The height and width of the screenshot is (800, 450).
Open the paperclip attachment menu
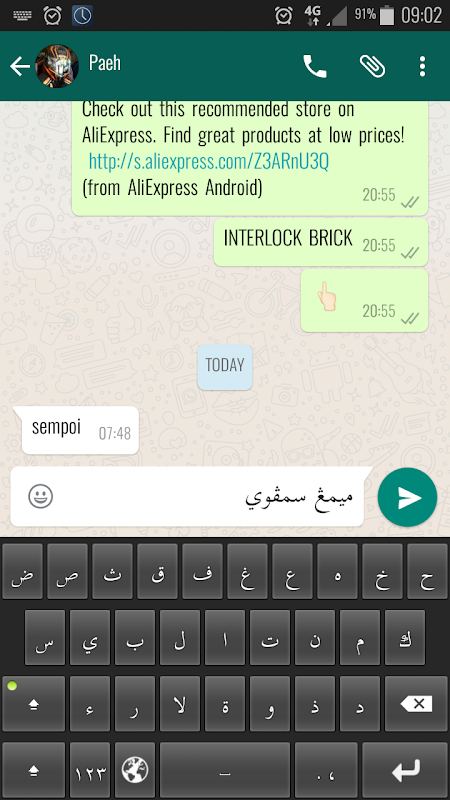[372, 66]
